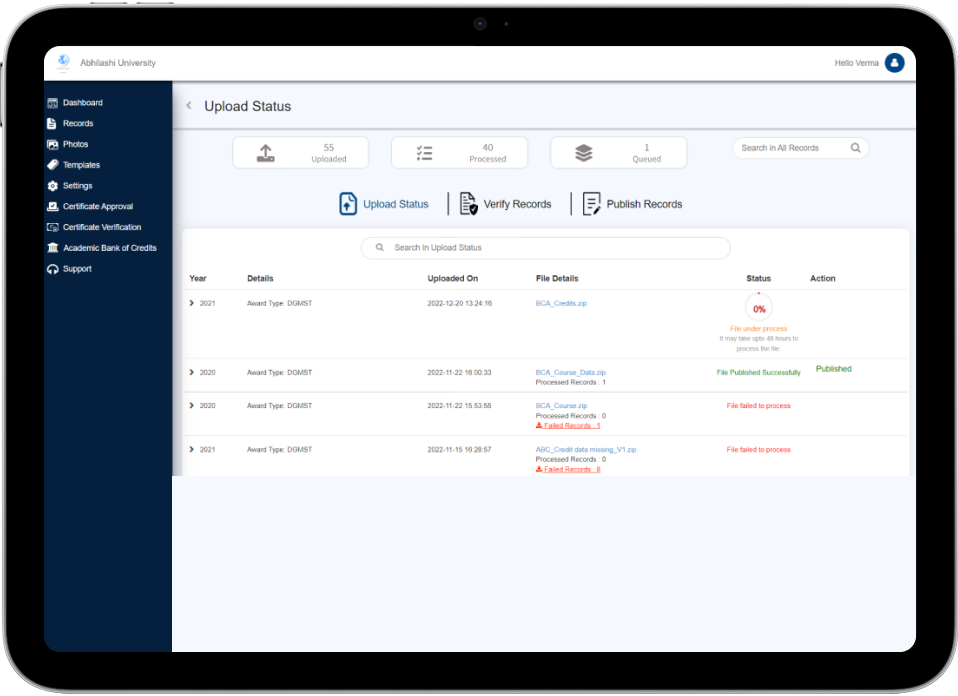This screenshot has width=958, height=696.
Task: Click the Dashboard icon in sidebar
Action: 53,103
